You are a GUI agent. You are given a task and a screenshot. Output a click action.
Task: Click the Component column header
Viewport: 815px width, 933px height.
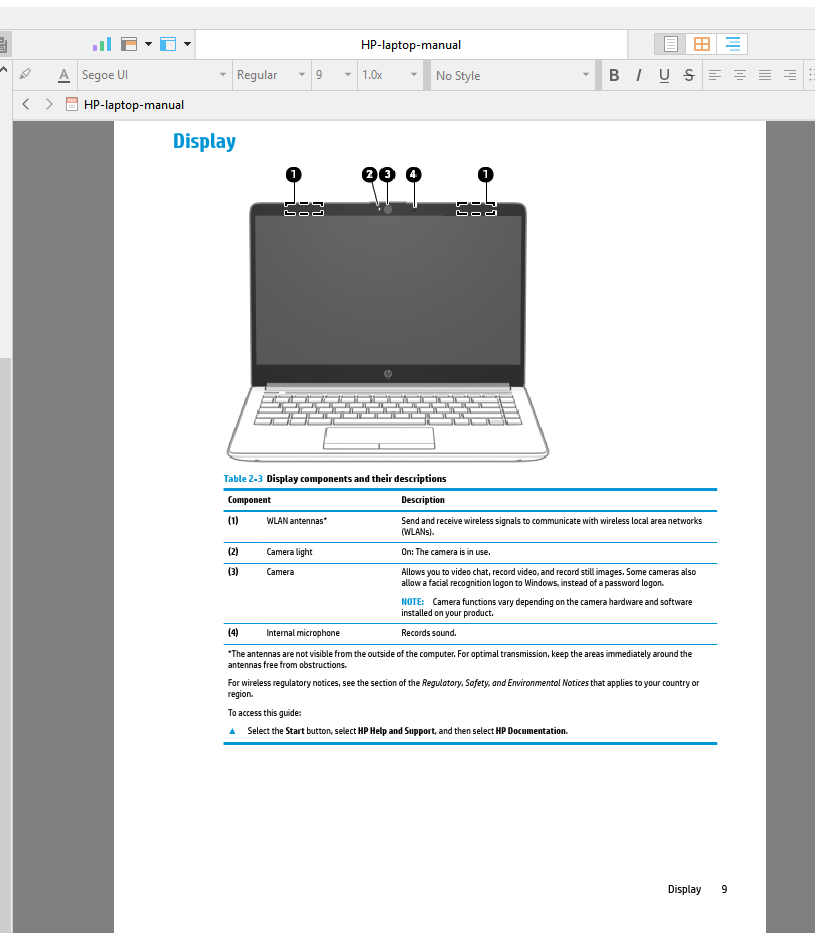(249, 500)
